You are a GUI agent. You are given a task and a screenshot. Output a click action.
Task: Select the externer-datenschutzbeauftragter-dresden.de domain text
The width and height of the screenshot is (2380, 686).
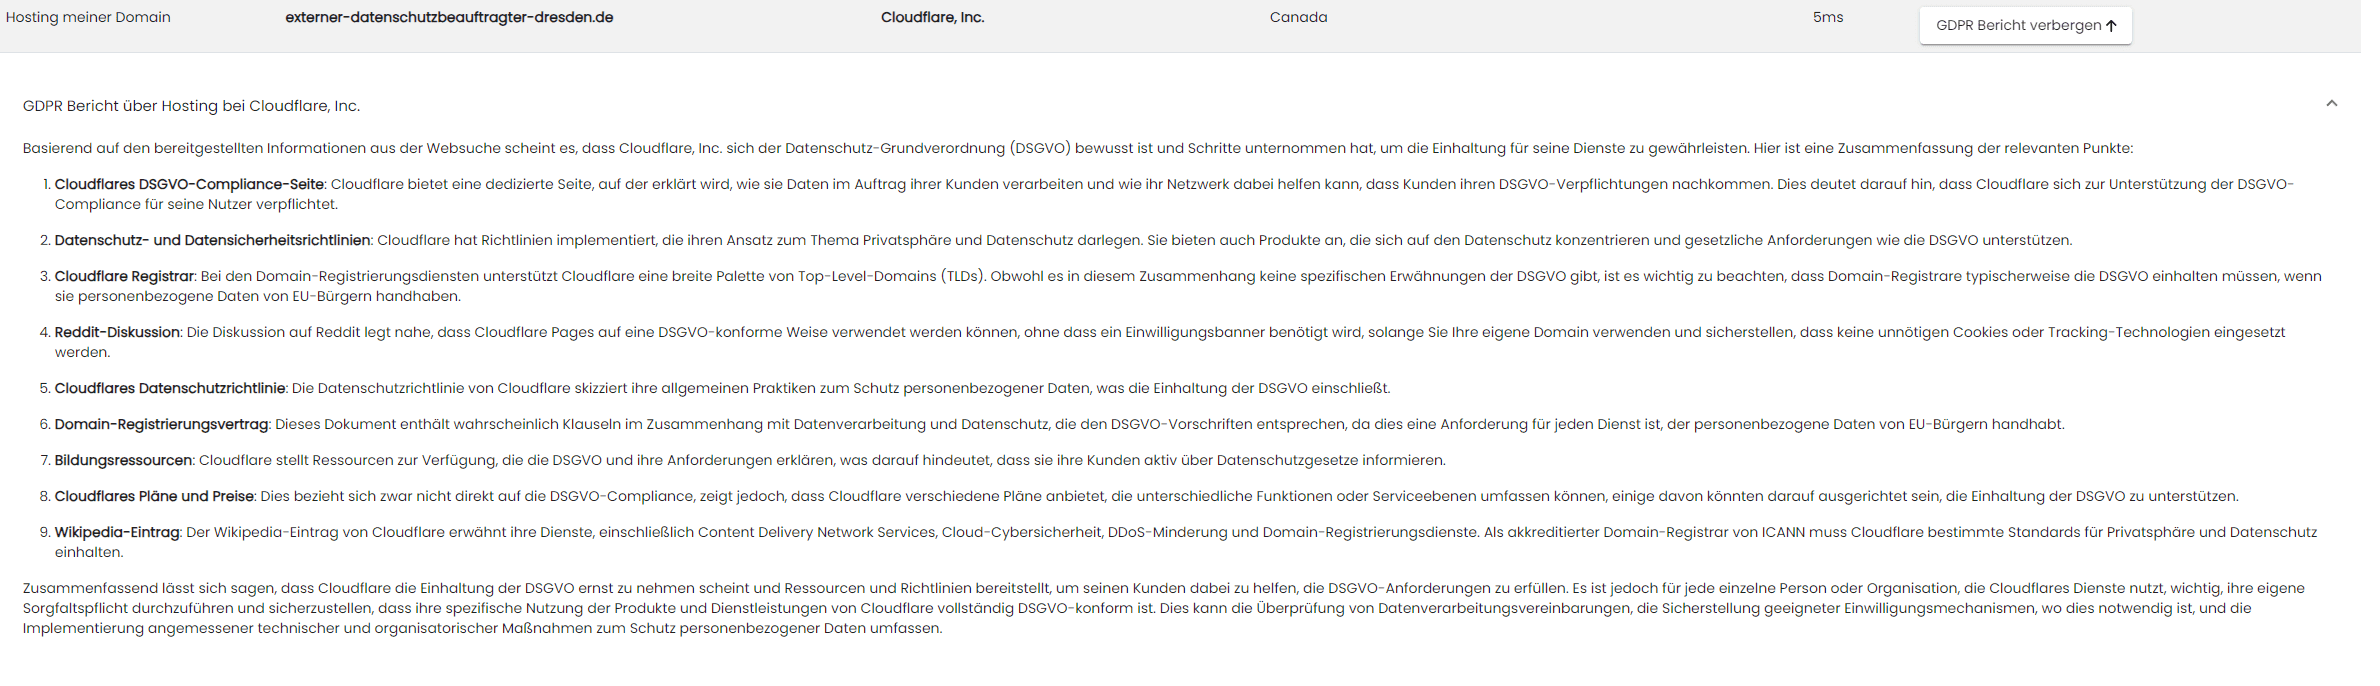(449, 18)
